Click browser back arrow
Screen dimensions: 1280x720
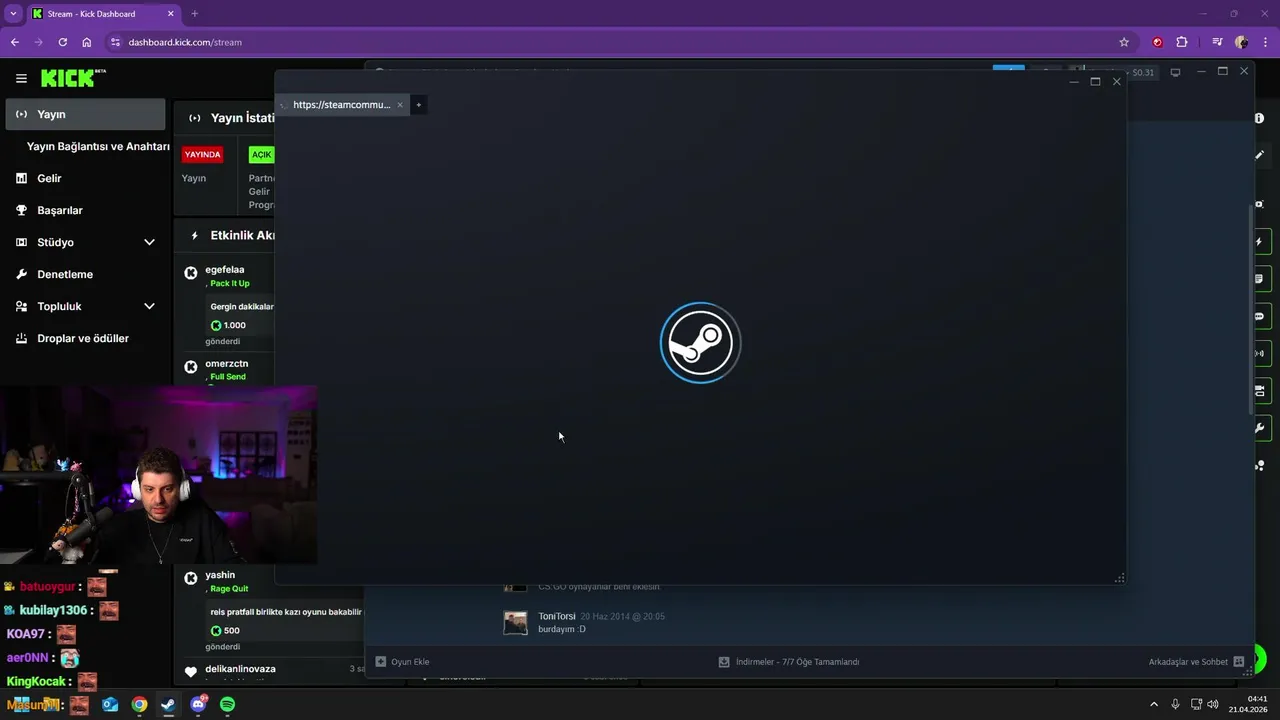[x=14, y=42]
